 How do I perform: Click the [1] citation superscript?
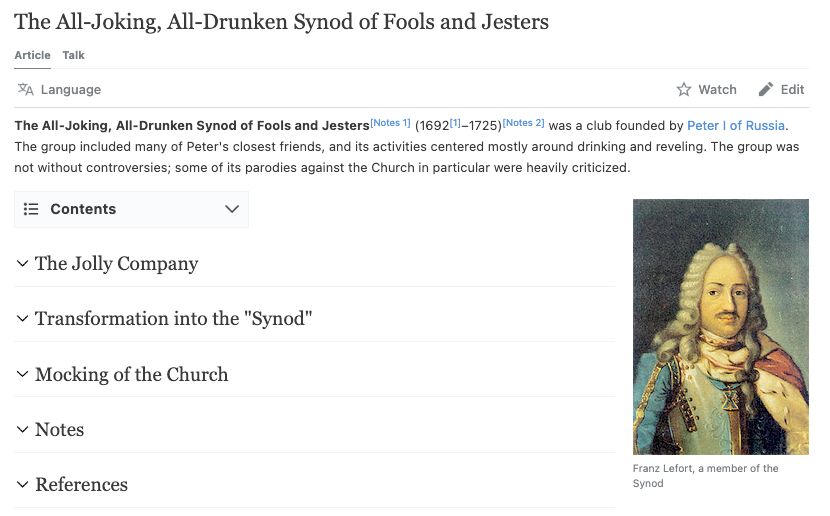455,123
